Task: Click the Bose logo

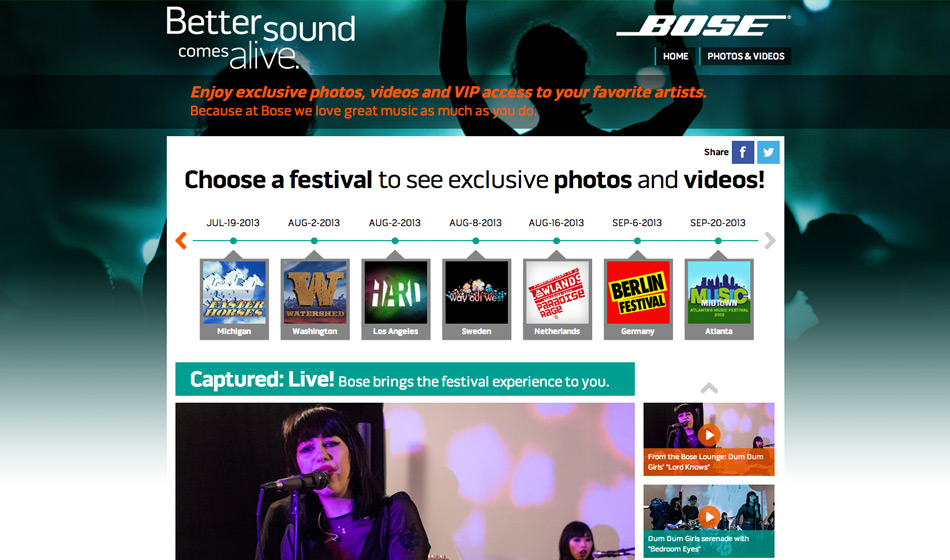Action: click(x=703, y=25)
